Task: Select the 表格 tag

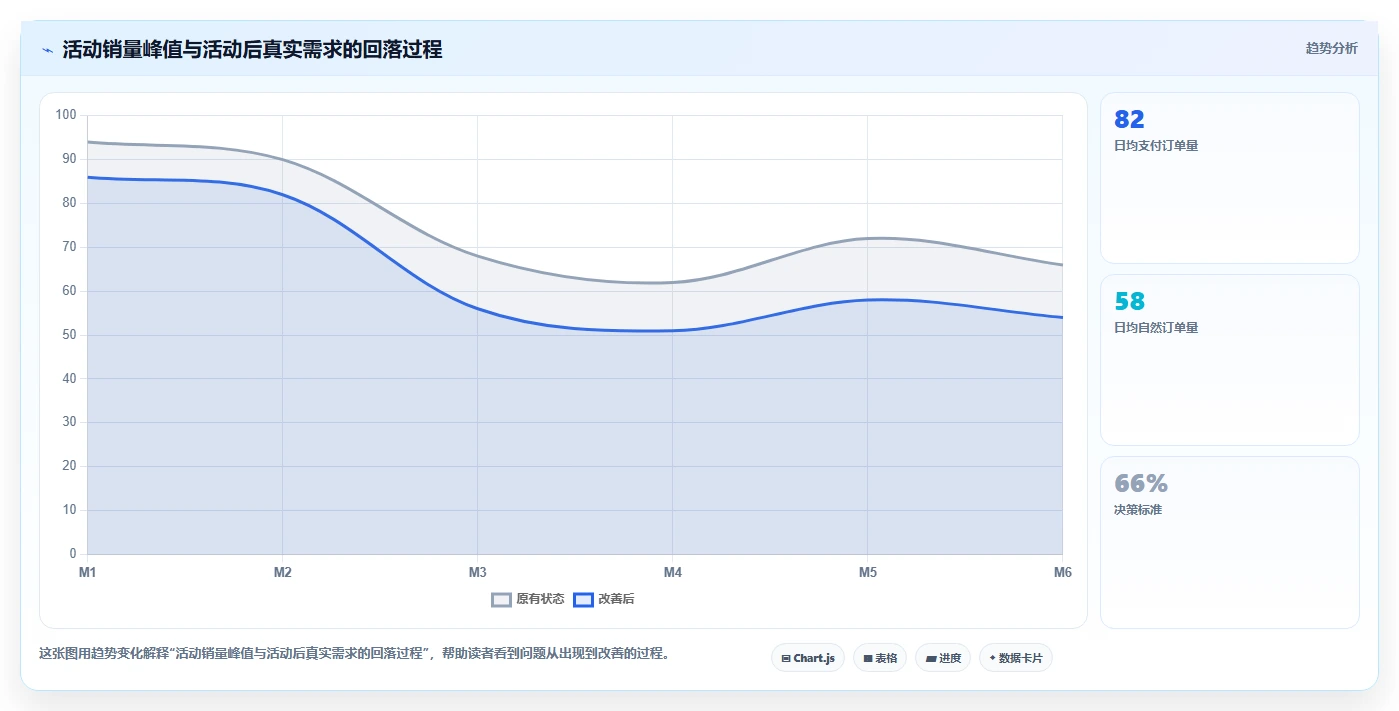Action: [880, 658]
